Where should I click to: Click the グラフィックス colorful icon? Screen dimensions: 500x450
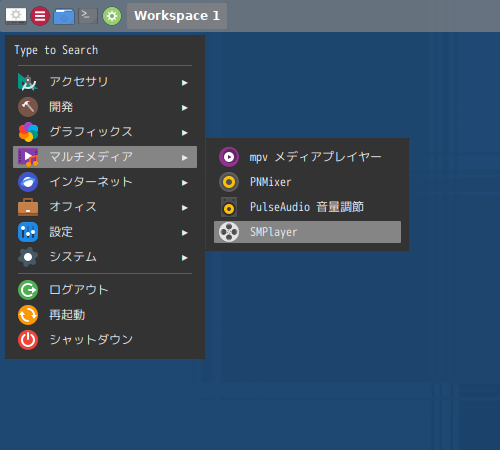(28, 132)
